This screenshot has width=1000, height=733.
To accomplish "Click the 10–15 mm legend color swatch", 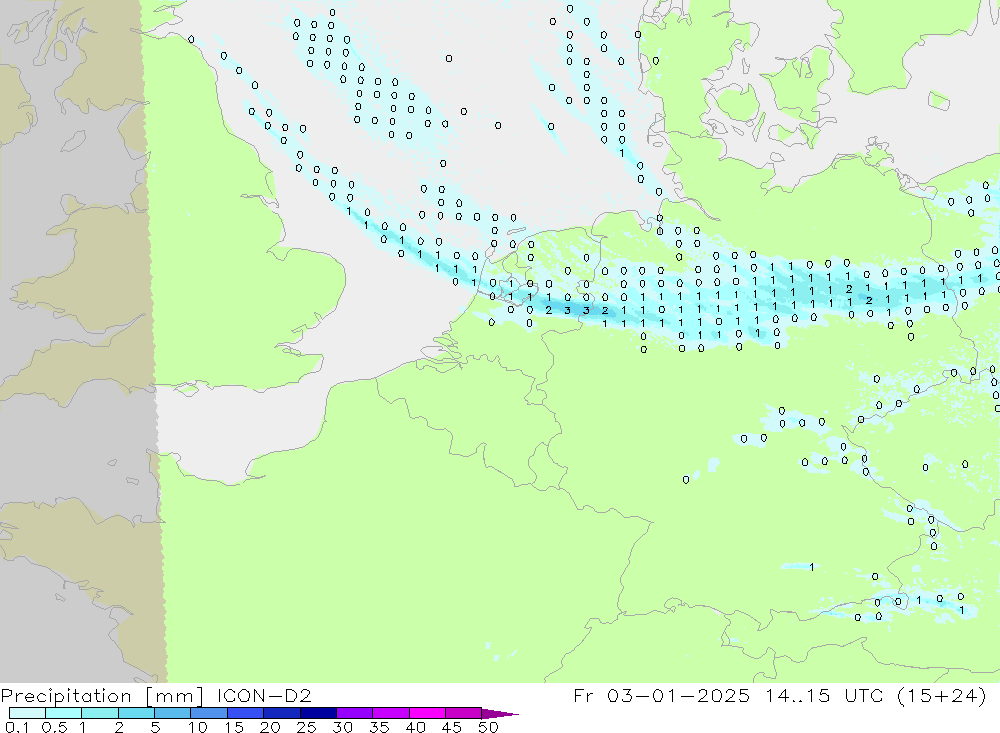I will (209, 713).
